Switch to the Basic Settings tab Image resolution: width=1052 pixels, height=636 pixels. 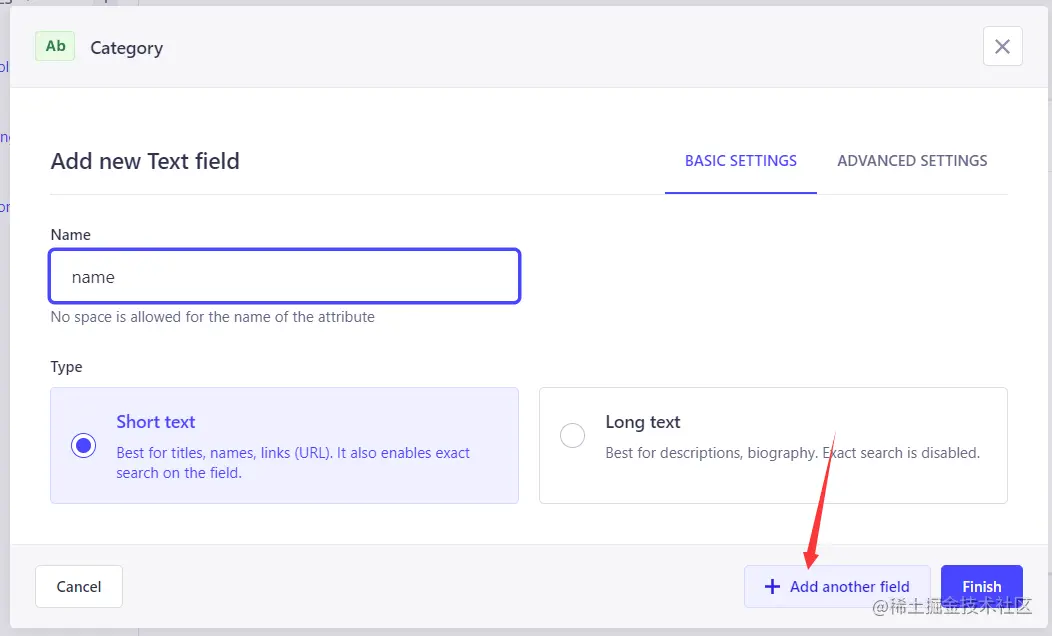tap(740, 161)
